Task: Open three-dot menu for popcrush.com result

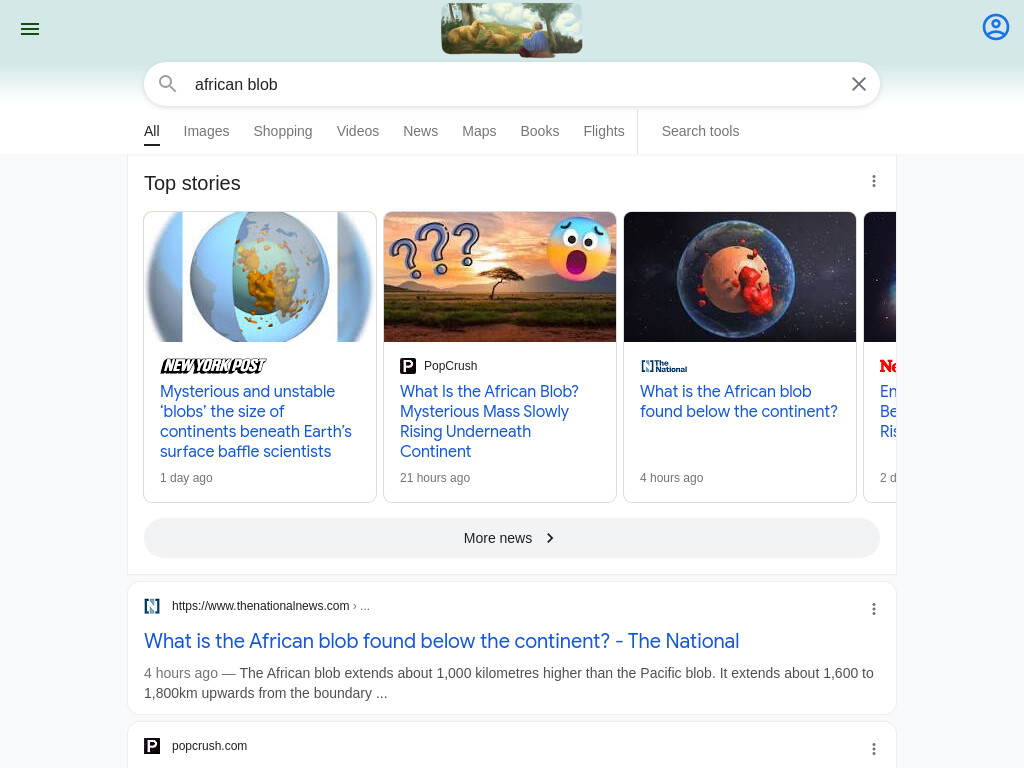Action: [874, 749]
